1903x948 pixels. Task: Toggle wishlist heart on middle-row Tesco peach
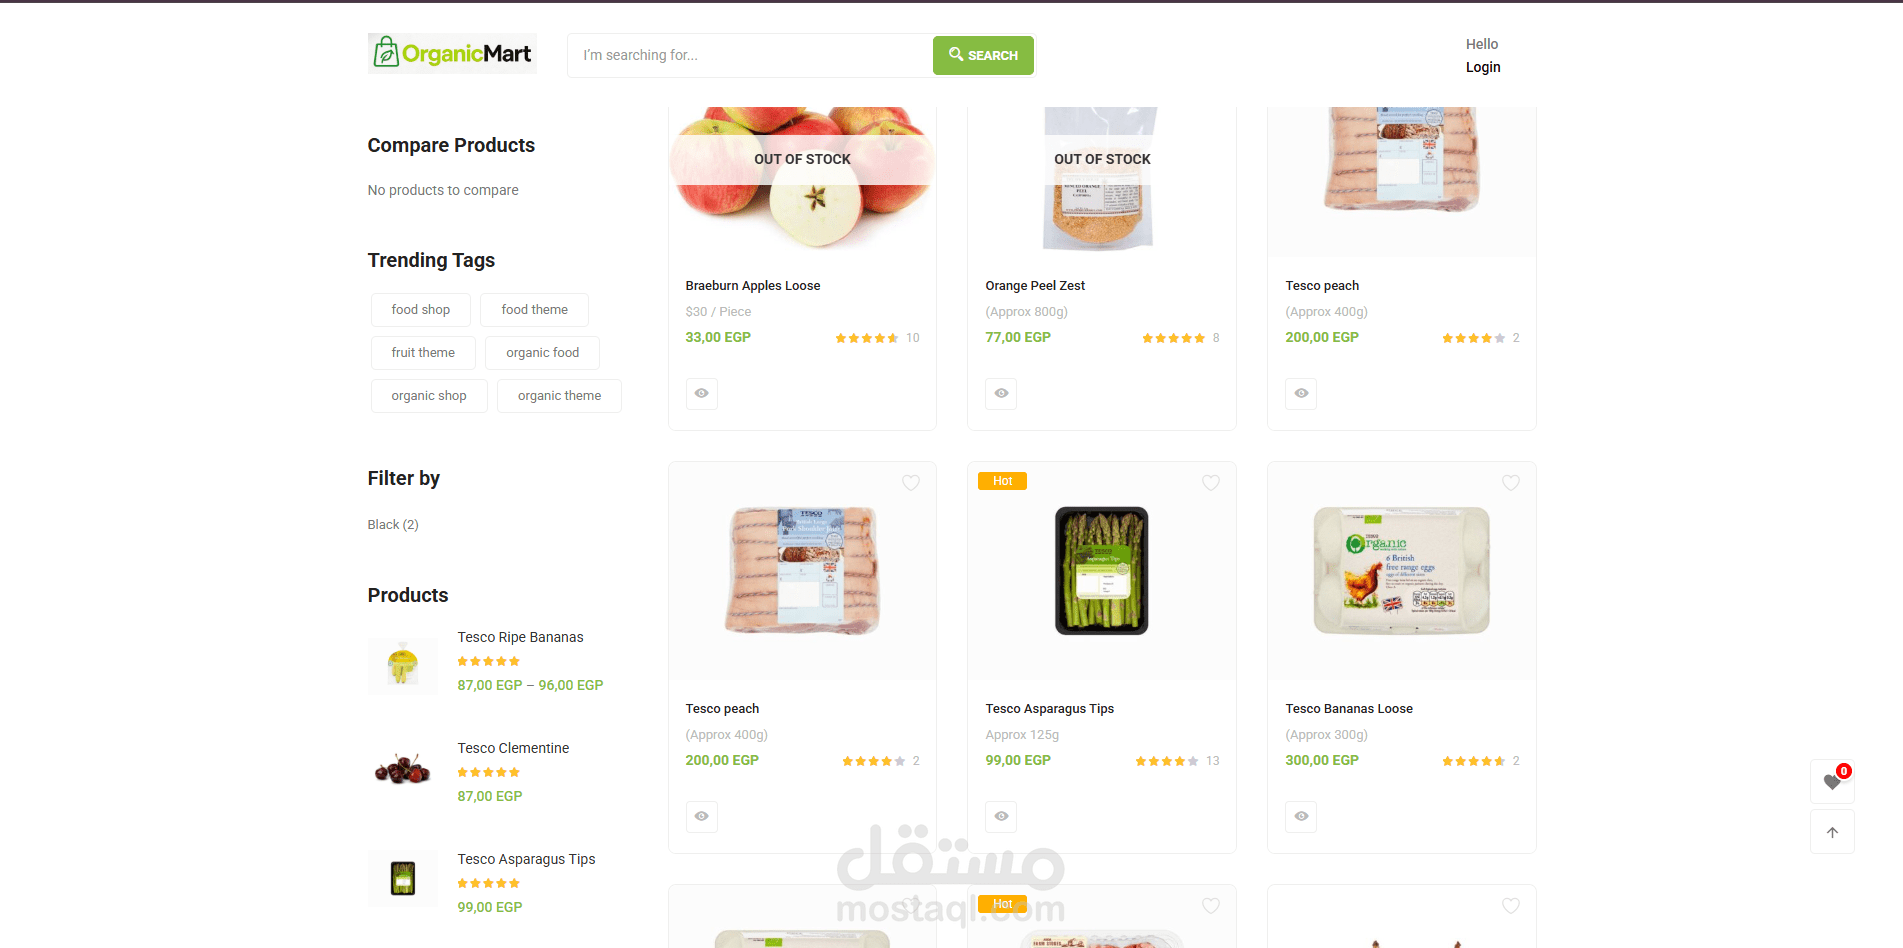point(910,483)
